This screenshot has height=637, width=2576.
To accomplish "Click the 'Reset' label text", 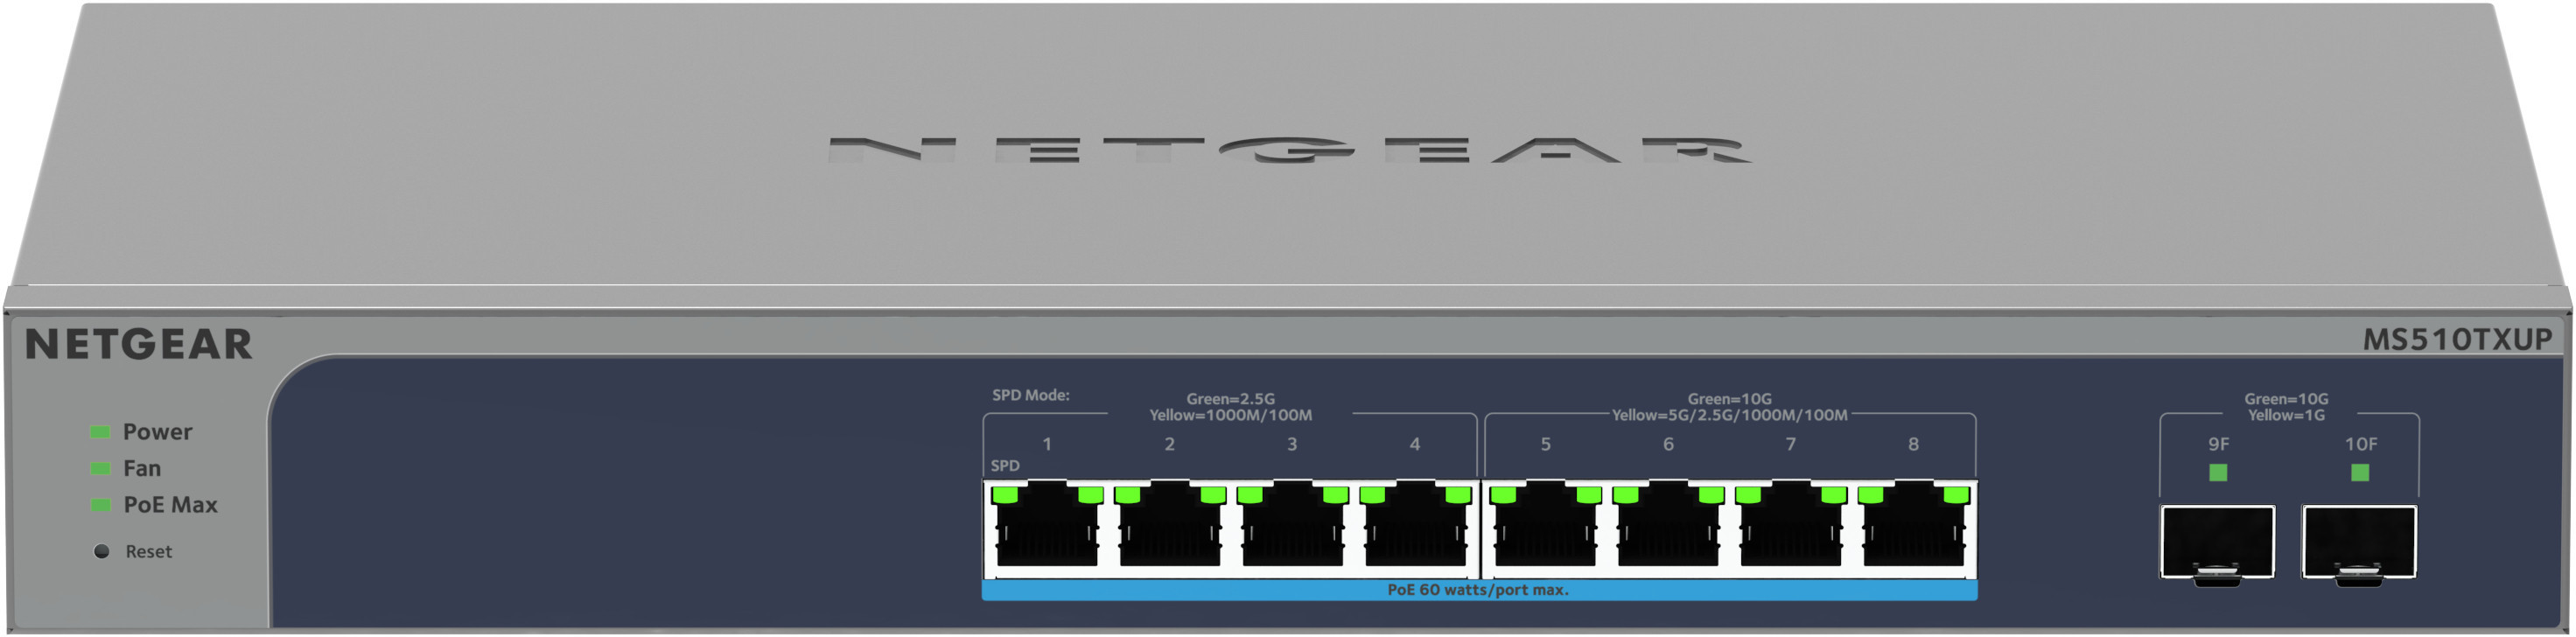I will (148, 552).
